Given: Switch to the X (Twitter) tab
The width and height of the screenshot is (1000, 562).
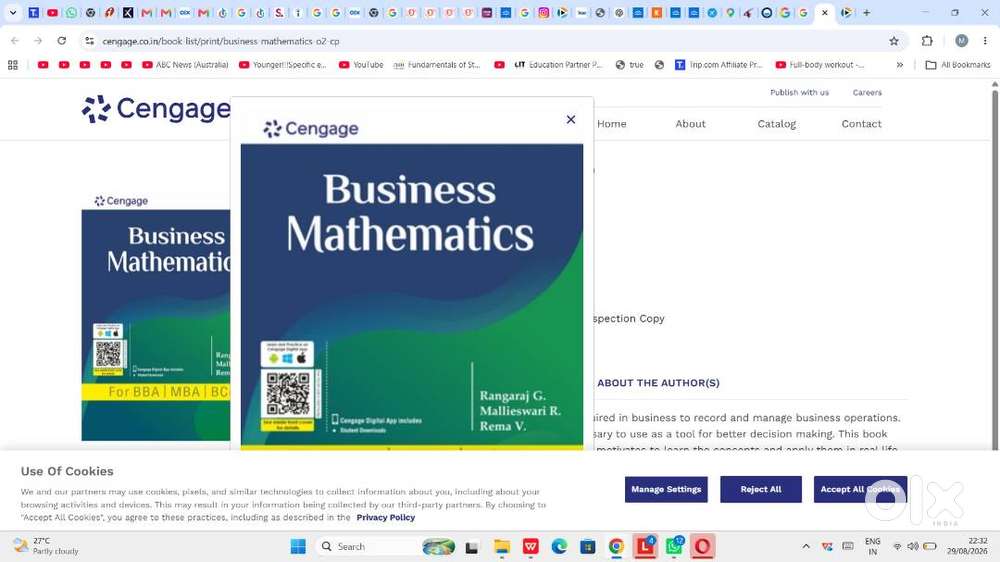Looking at the screenshot, I should pos(128,12).
